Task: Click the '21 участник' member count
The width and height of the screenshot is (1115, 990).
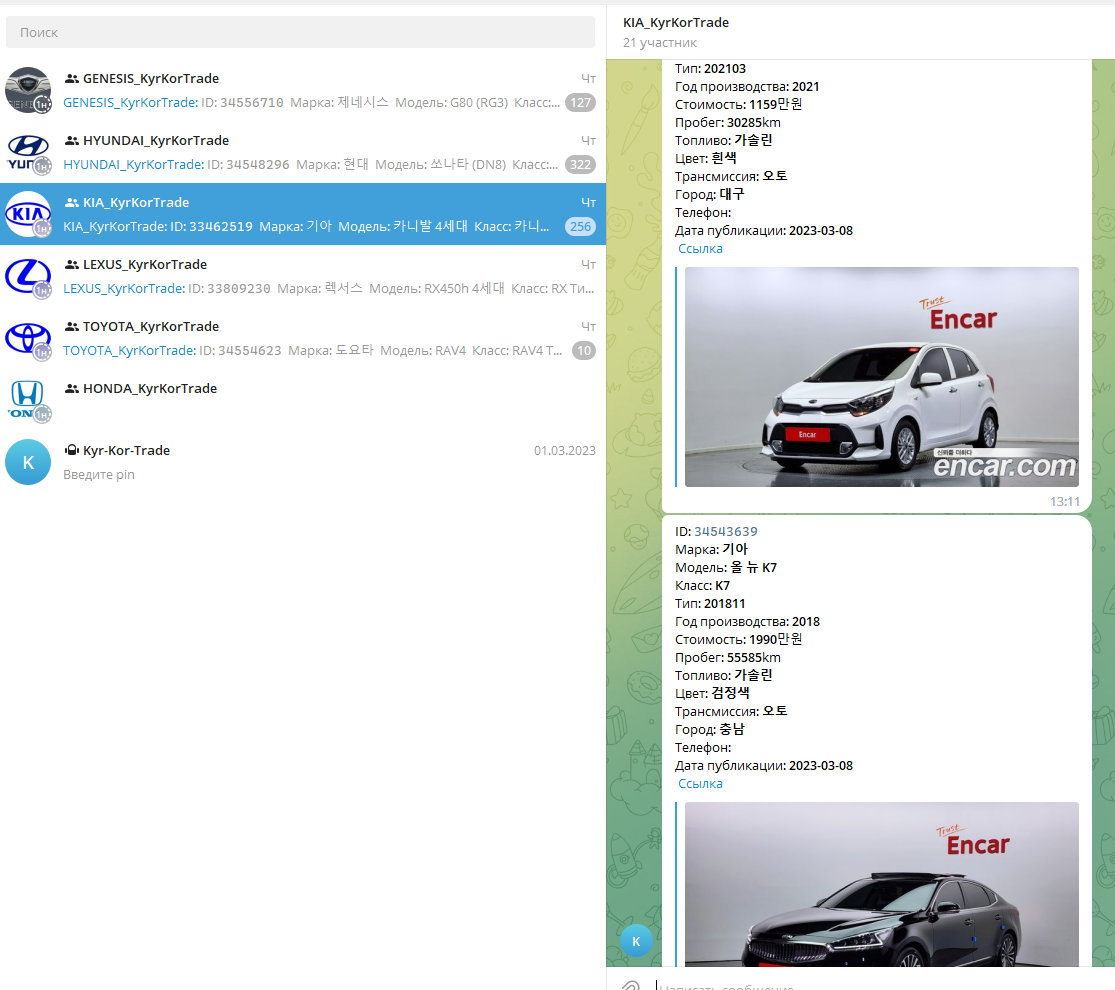Action: click(x=660, y=43)
